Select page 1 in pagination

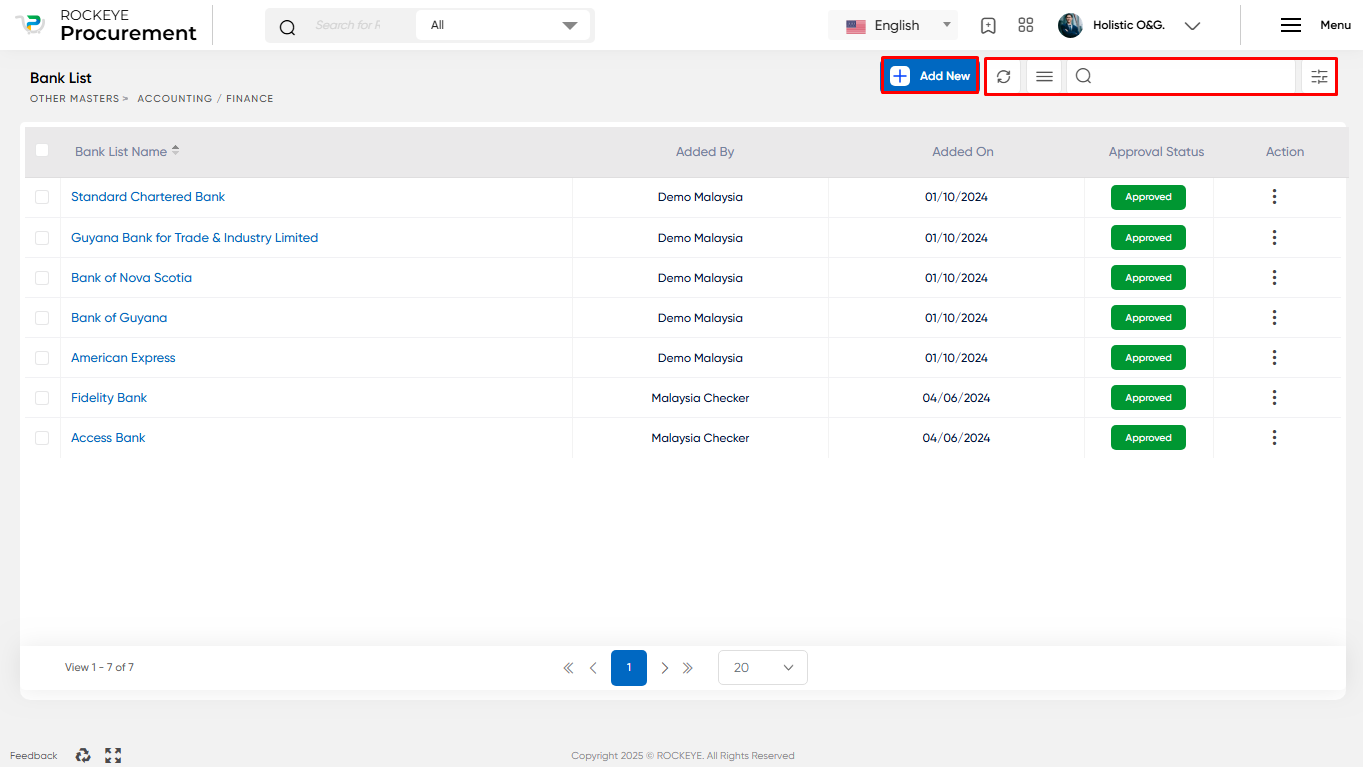tap(629, 668)
